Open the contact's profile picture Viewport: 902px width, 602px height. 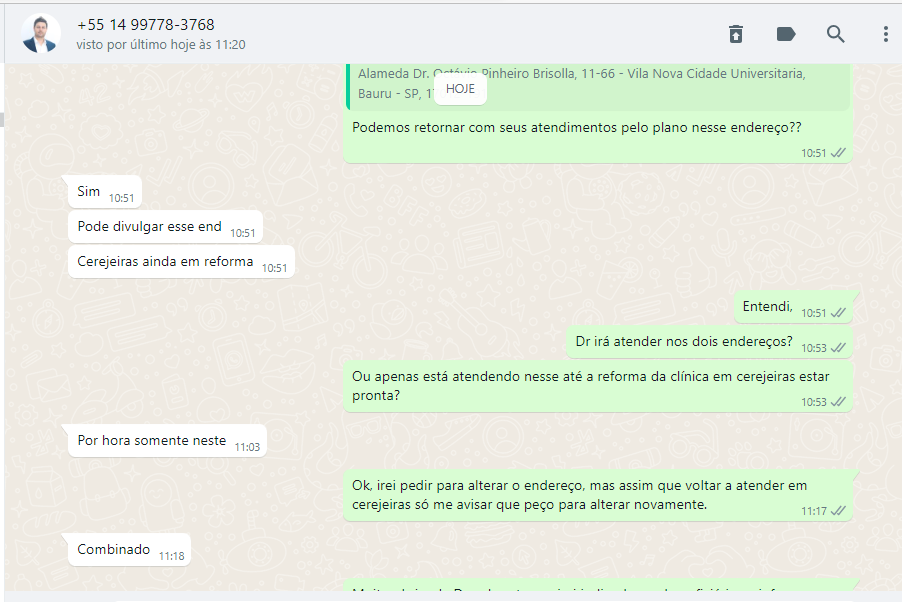pyautogui.click(x=41, y=34)
